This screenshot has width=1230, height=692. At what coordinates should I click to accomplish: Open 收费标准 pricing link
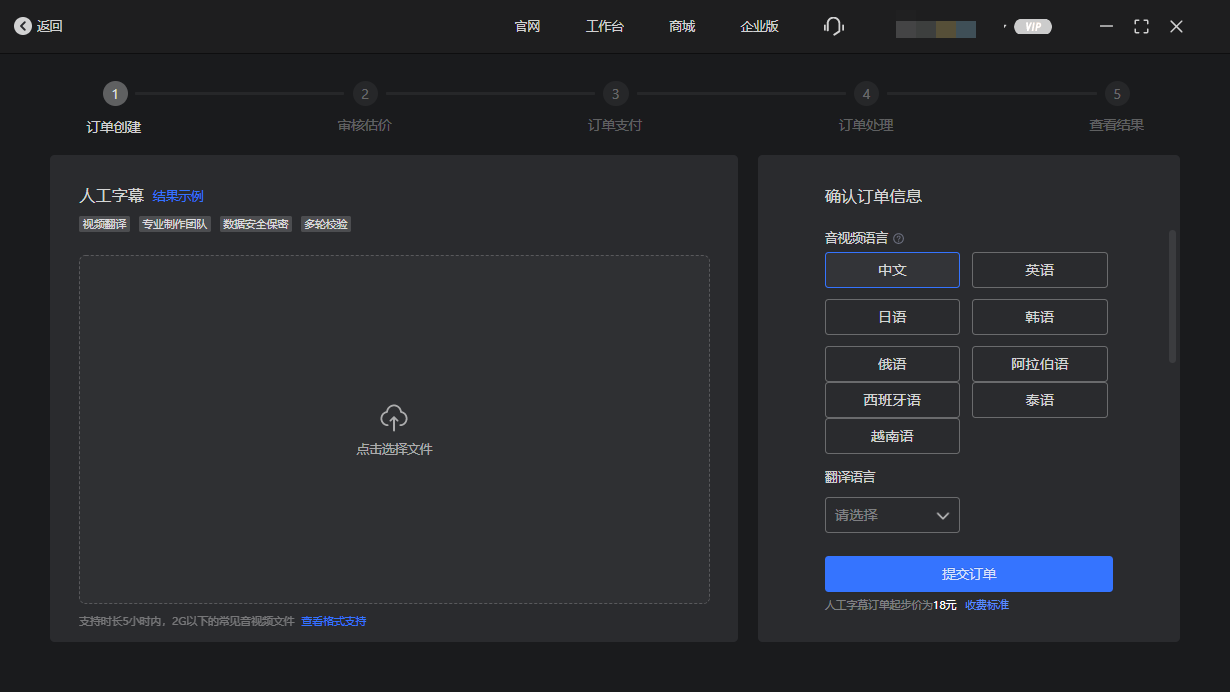pyautogui.click(x=987, y=605)
